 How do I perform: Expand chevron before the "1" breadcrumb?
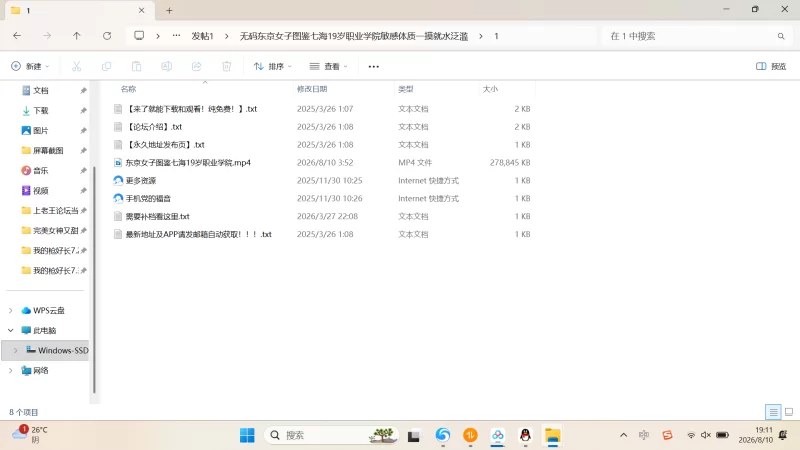coord(481,36)
